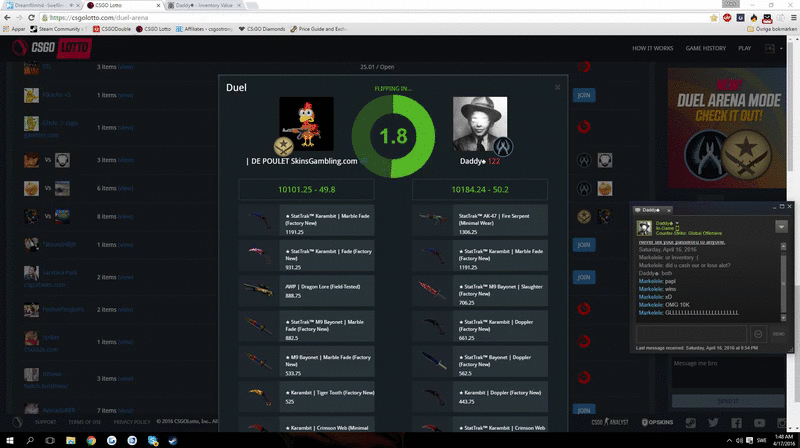Click Daddy's avatar in Steam chat header
This screenshot has height=448, width=800.
coord(644,228)
